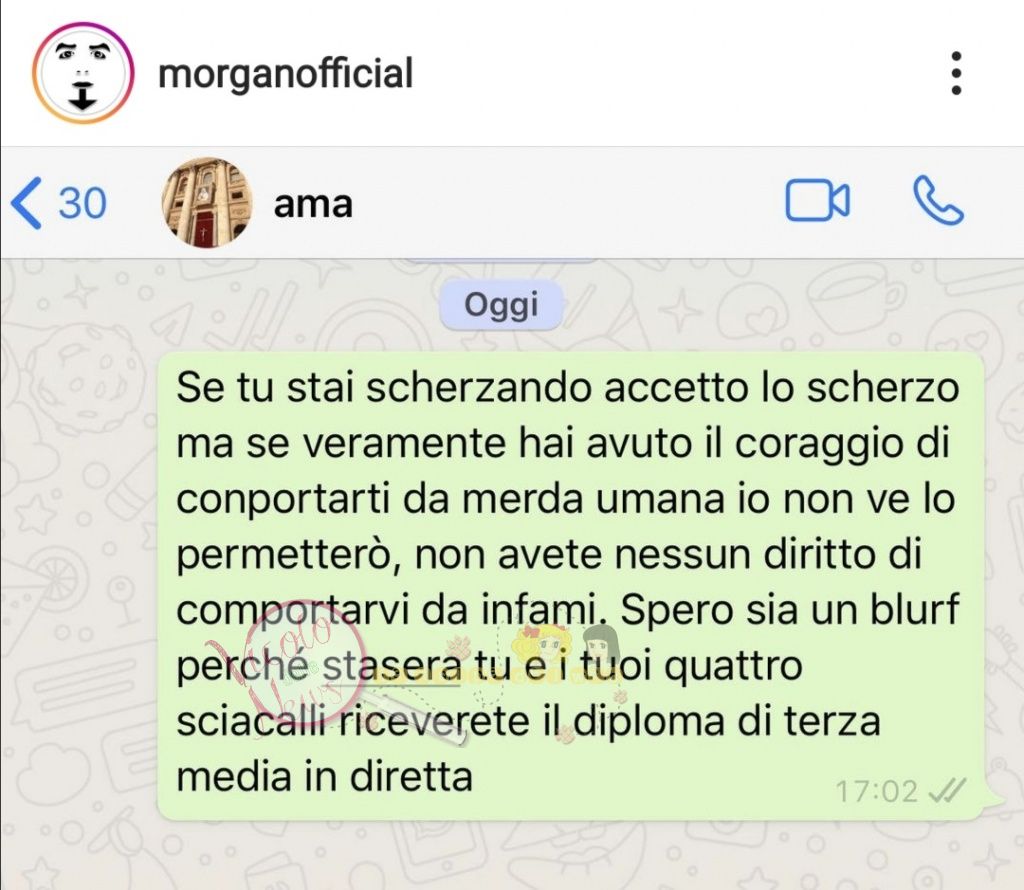The width and height of the screenshot is (1024, 890).
Task: Go back using the blue chevron arrow
Action: [x=27, y=203]
